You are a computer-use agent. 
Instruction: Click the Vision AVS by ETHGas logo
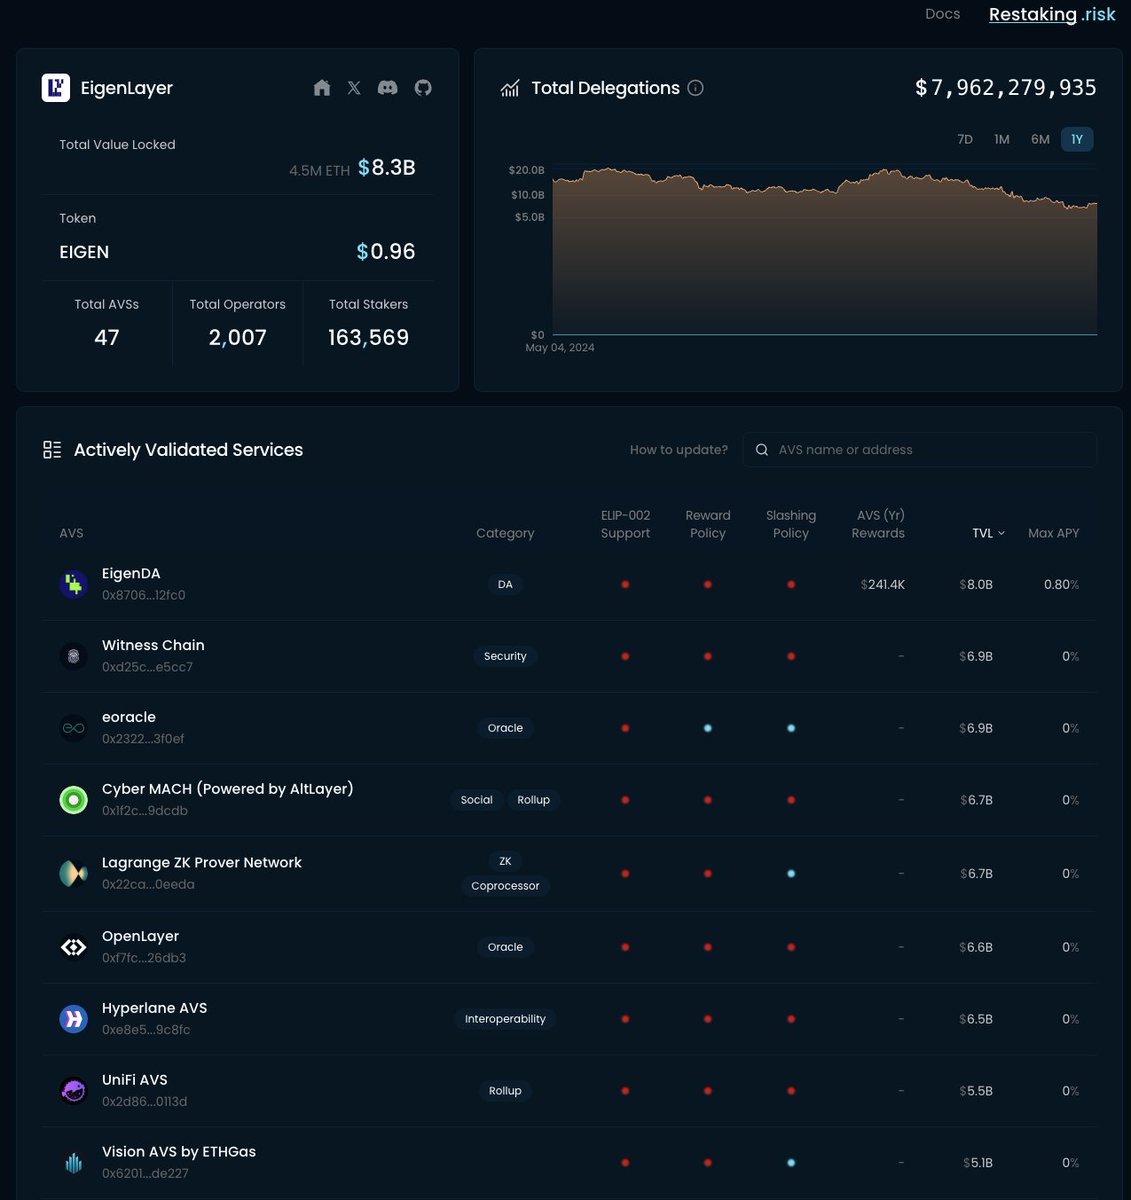pos(74,1163)
